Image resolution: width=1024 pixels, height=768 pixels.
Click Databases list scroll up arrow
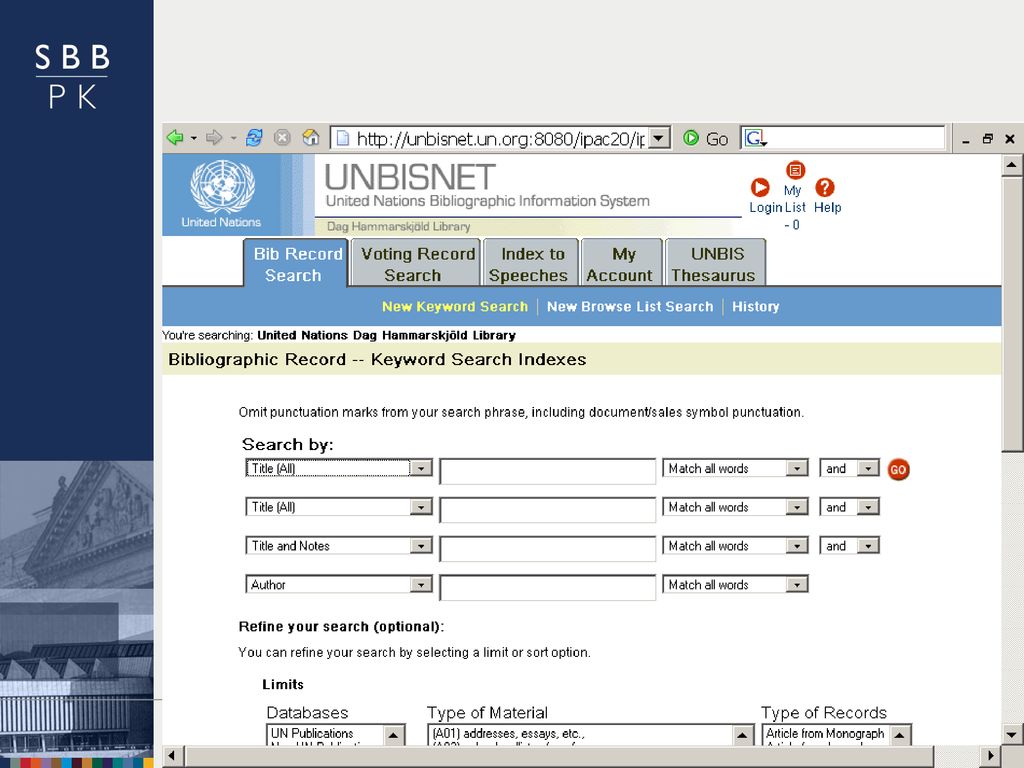click(393, 735)
